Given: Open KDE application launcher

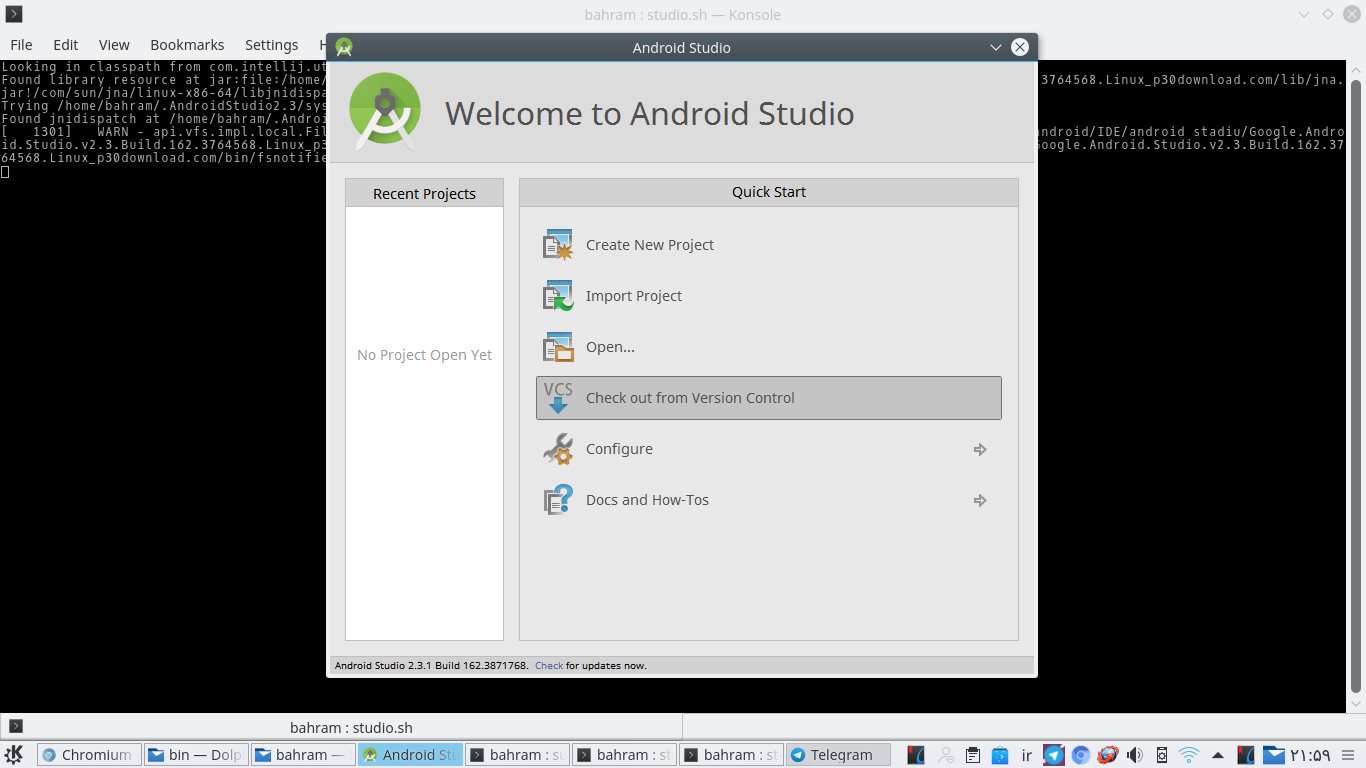Looking at the screenshot, I should (15, 755).
